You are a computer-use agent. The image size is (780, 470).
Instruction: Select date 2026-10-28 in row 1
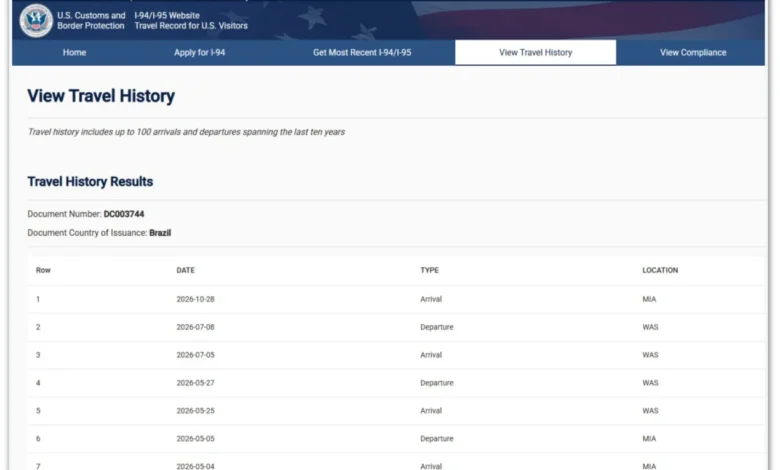[x=195, y=299]
